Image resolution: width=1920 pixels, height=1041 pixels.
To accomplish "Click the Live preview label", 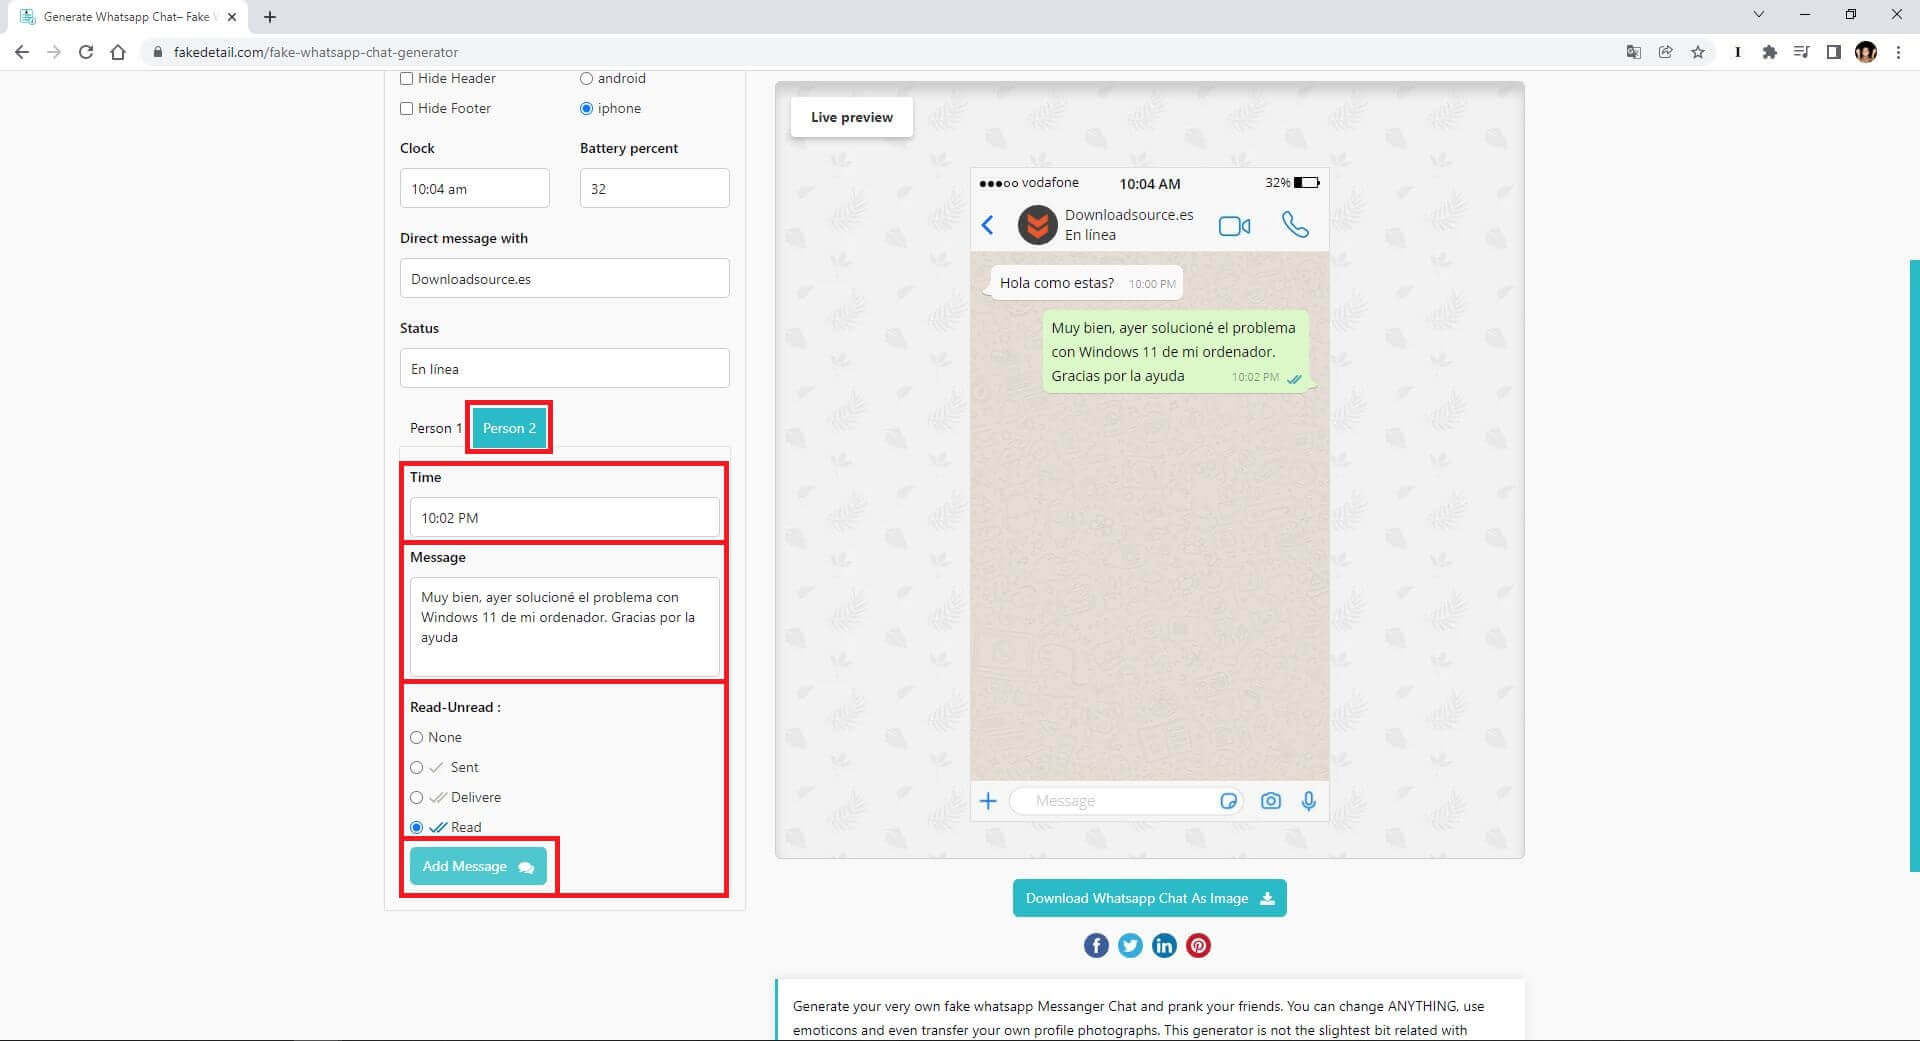I will pos(852,117).
